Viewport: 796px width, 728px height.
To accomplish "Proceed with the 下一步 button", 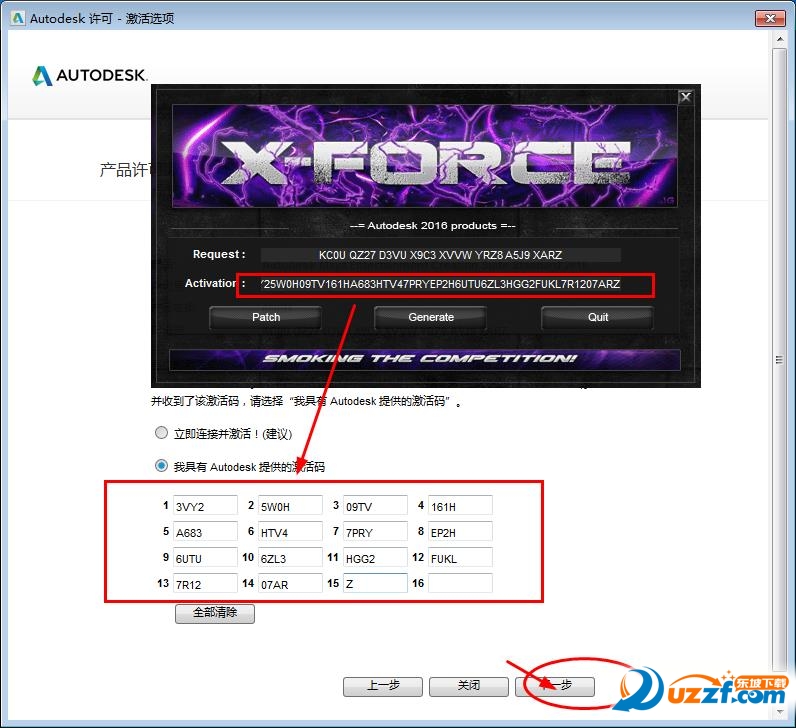I will coord(555,686).
